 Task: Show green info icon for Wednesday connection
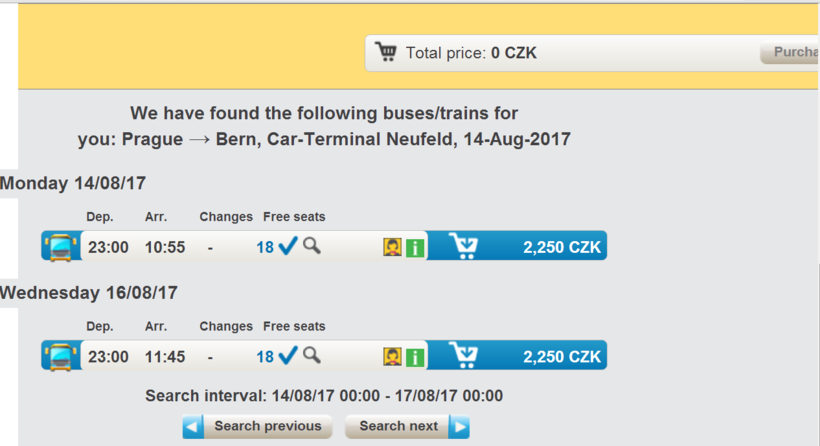point(415,357)
